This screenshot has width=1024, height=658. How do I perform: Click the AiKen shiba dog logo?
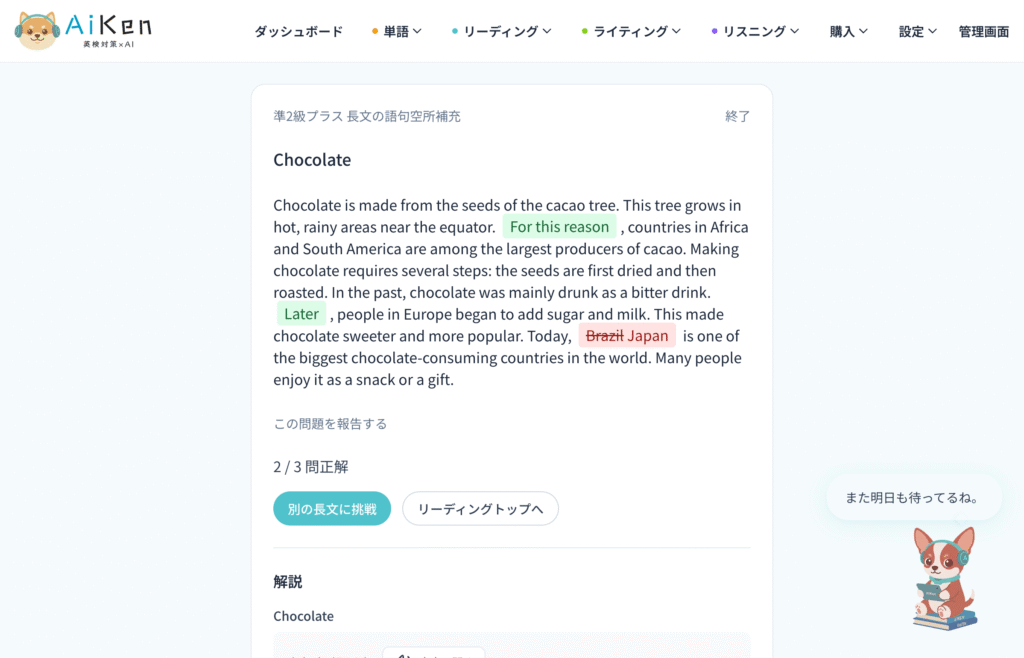37,31
